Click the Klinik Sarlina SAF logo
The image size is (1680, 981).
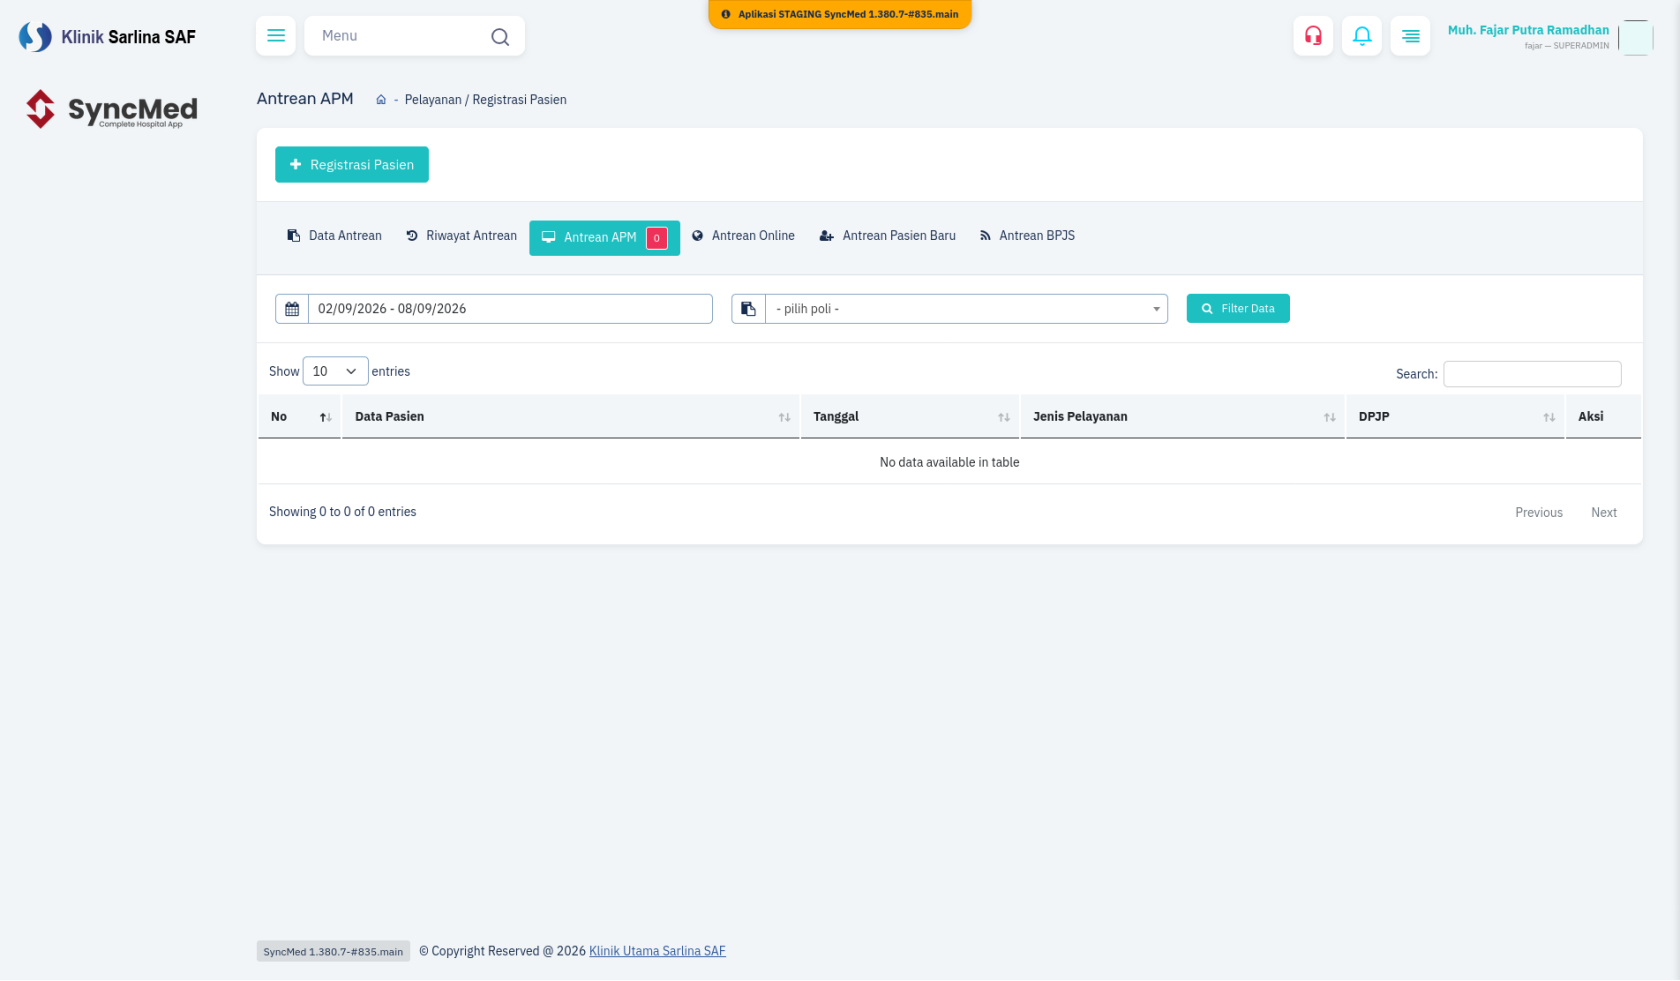(x=107, y=37)
